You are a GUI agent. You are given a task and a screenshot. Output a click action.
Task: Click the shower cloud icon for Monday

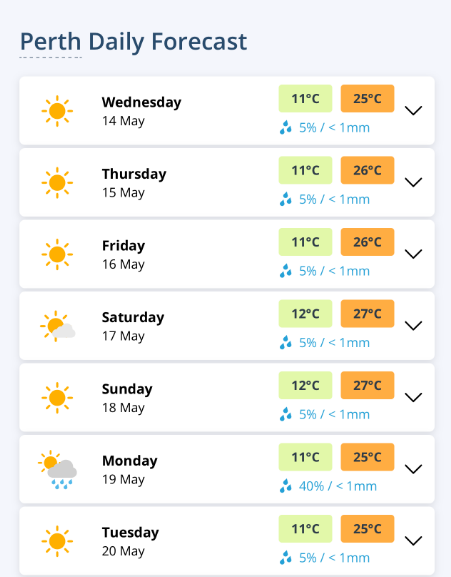(x=57, y=470)
